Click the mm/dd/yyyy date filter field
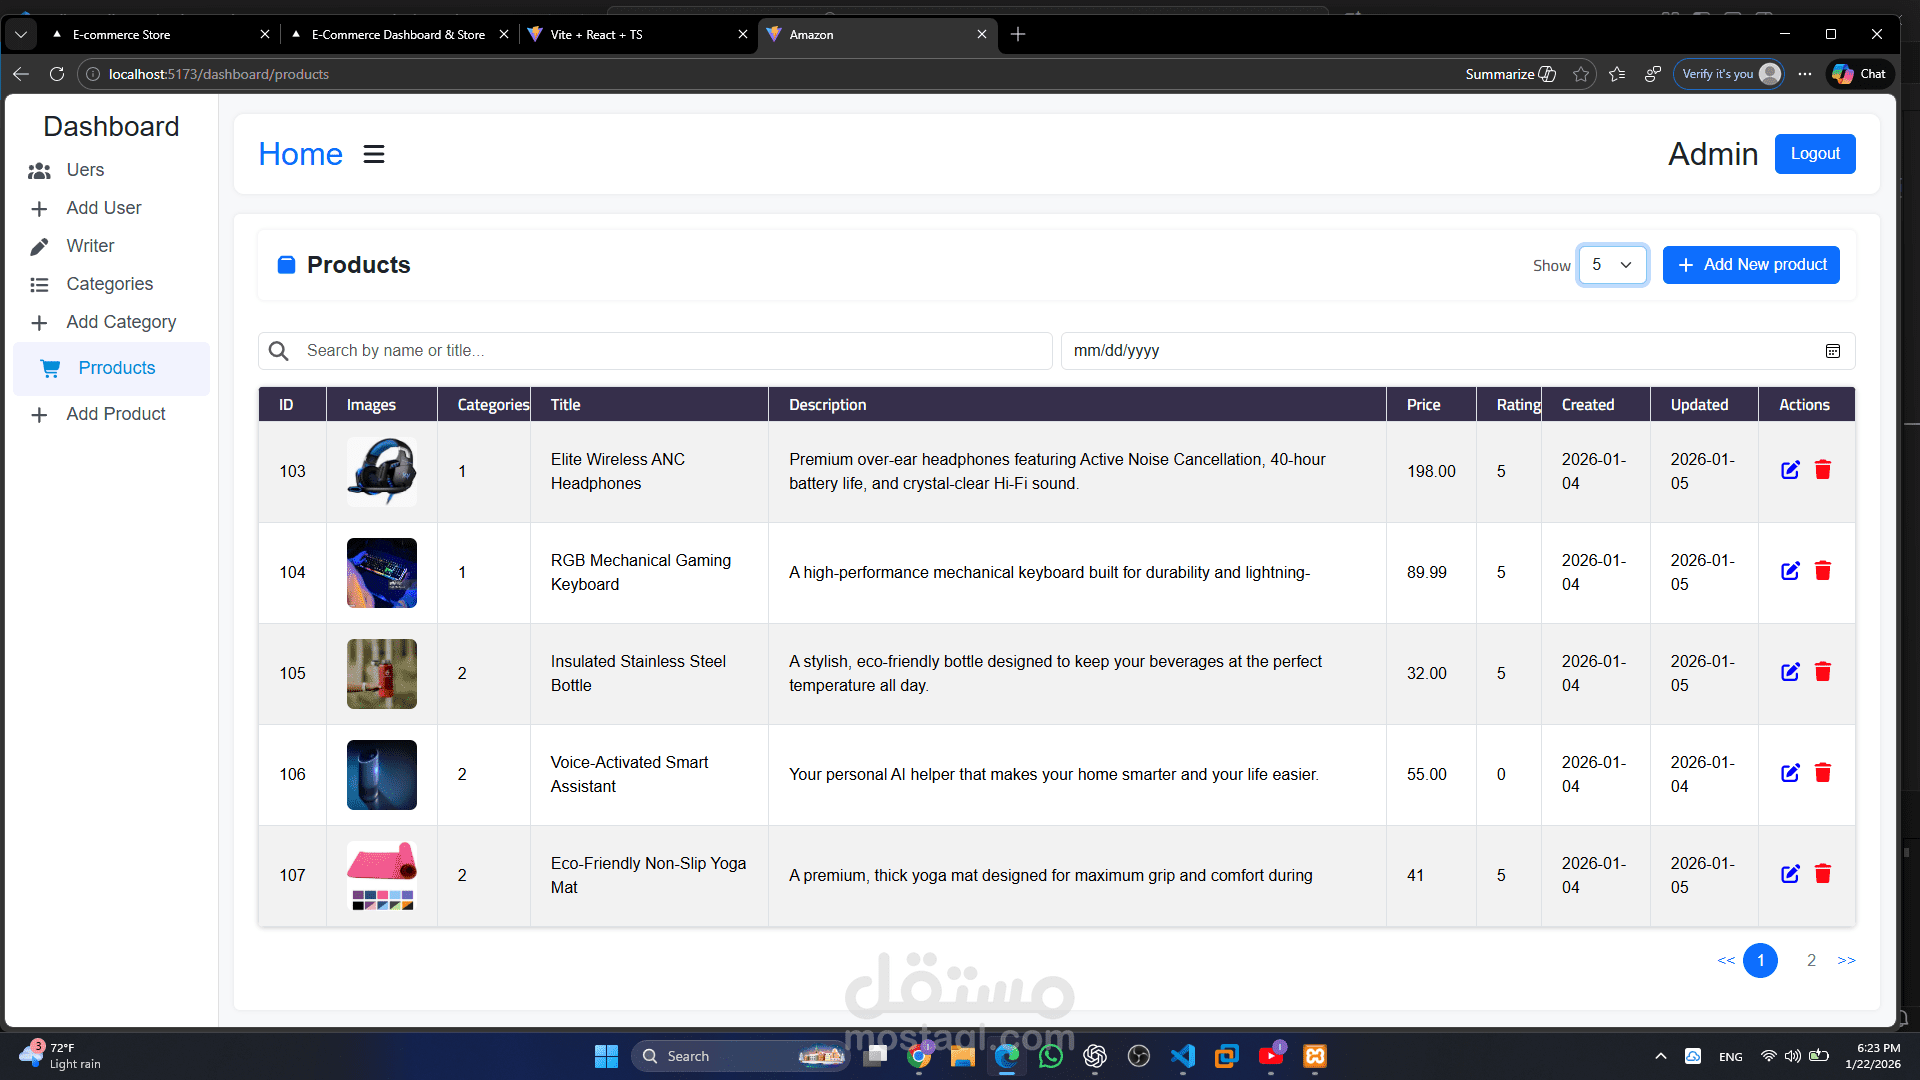This screenshot has height=1080, width=1920. 1458,351
